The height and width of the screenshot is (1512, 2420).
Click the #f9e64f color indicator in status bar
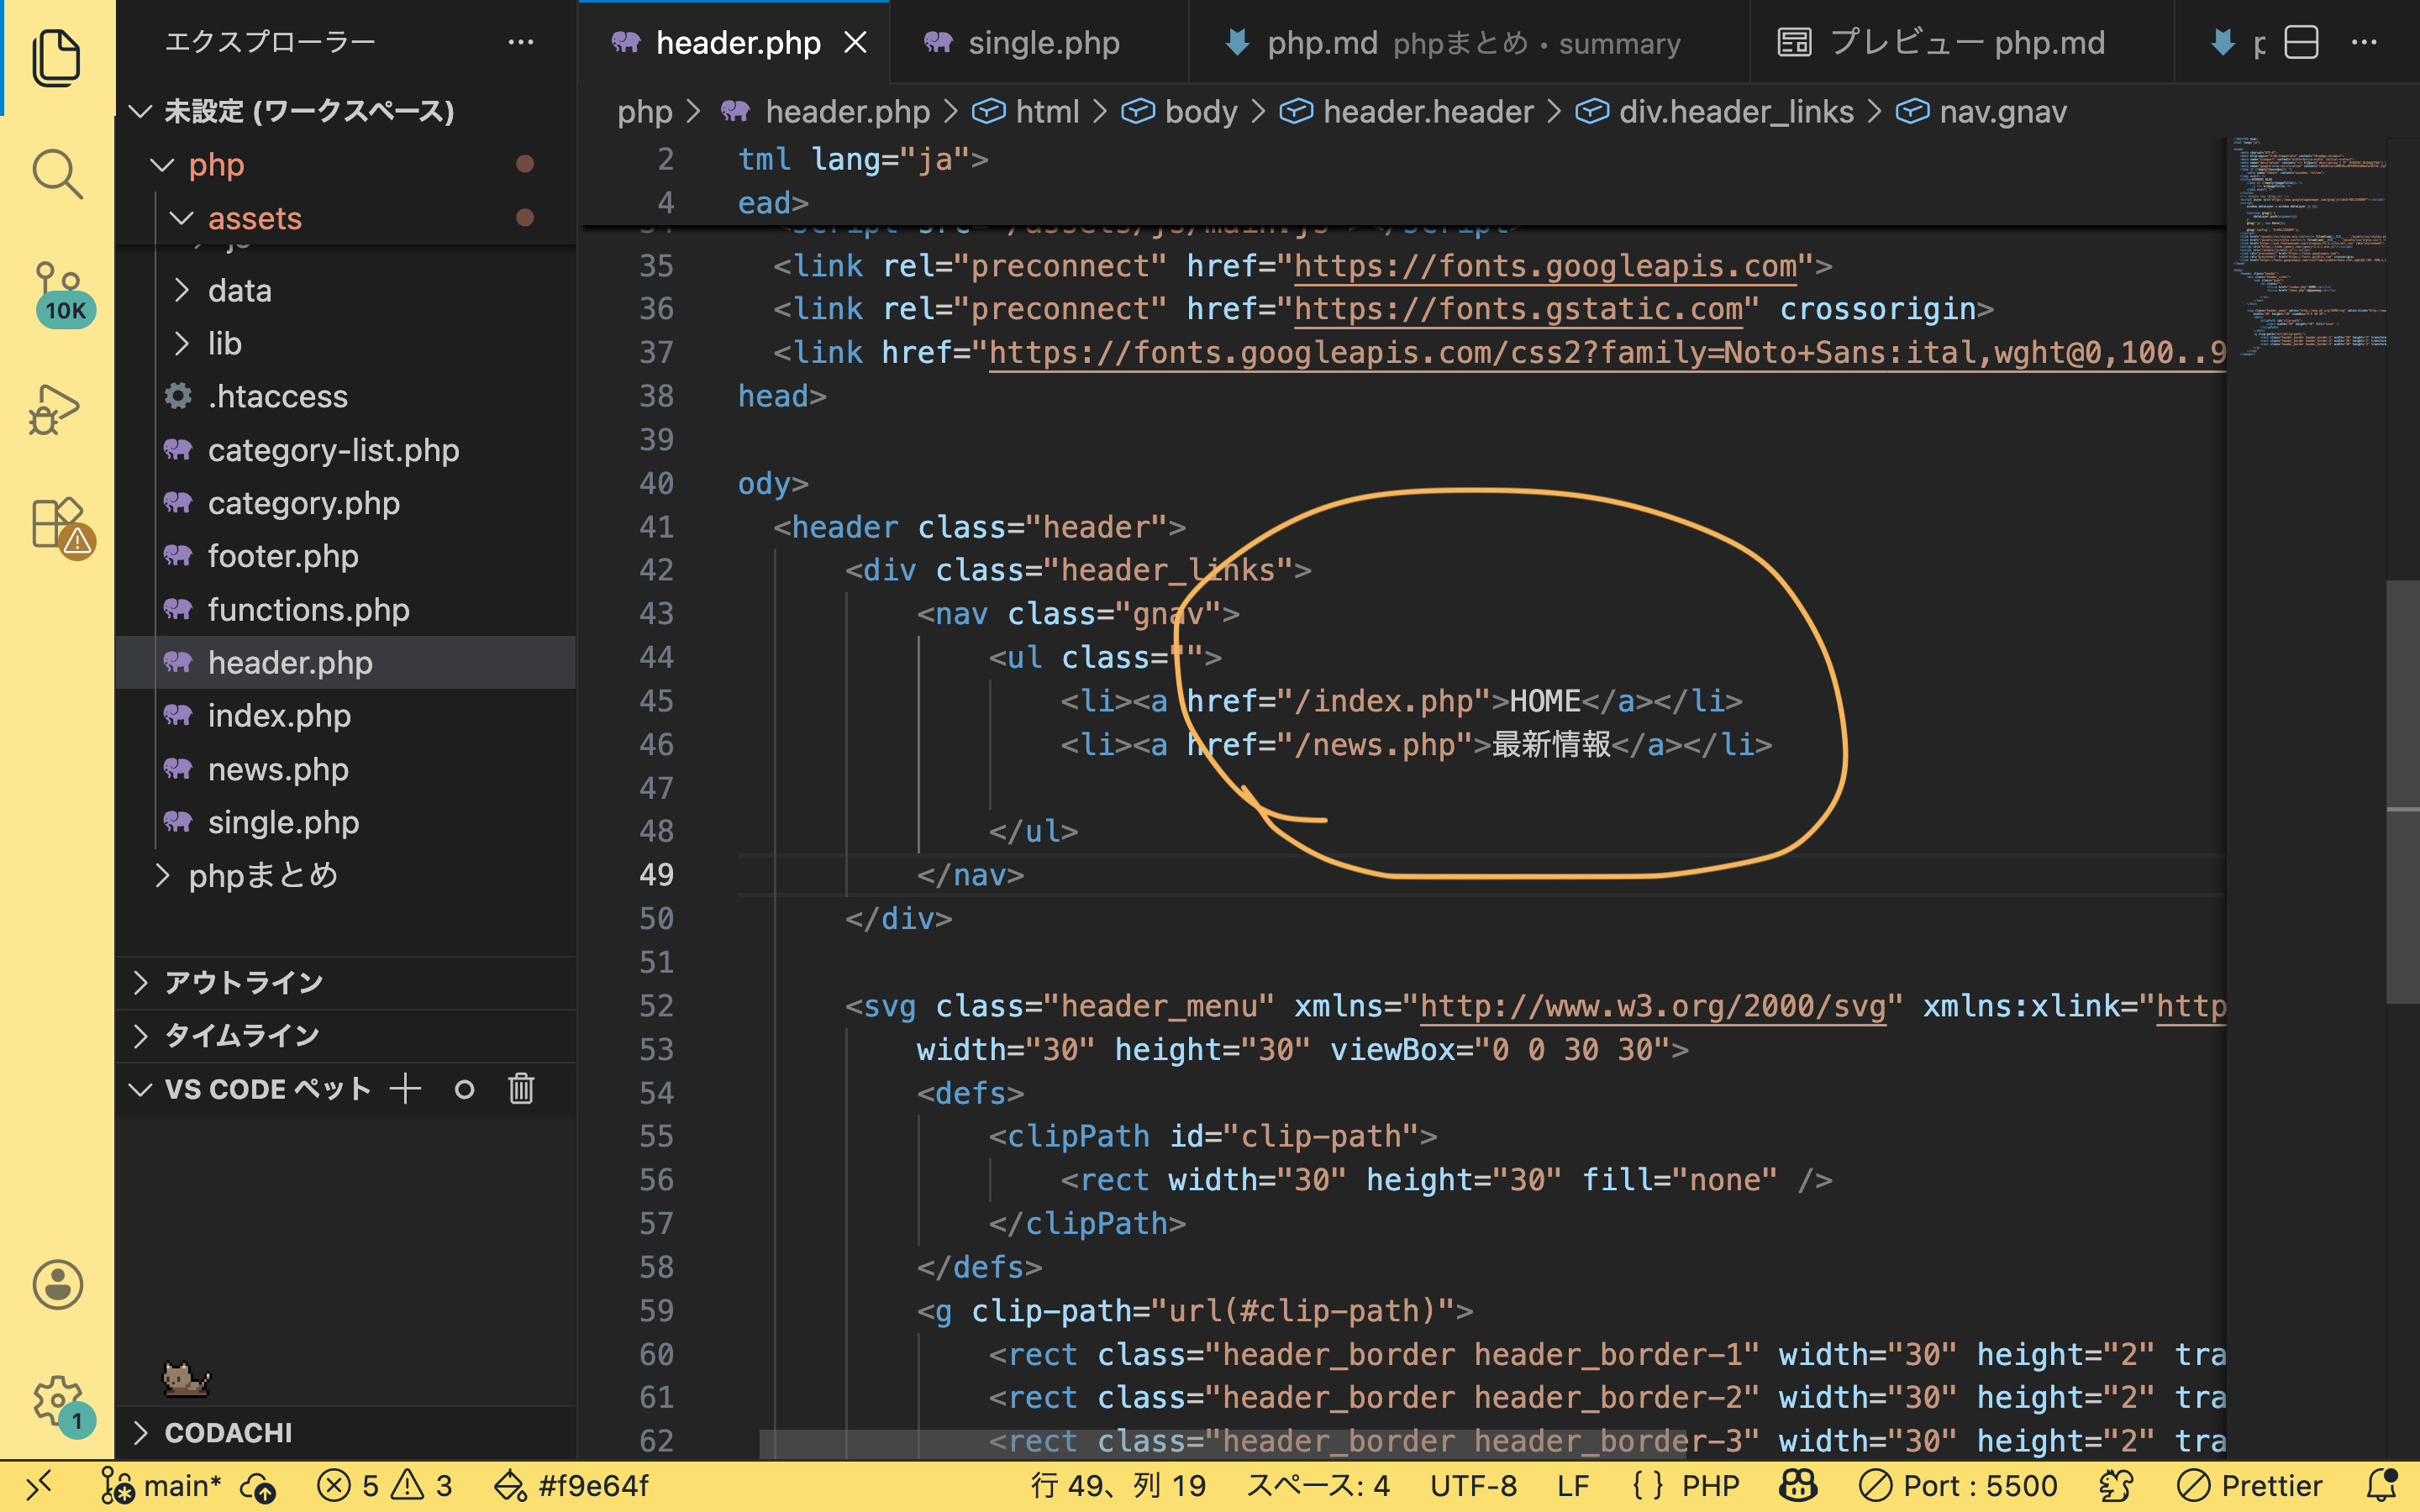click(571, 1486)
